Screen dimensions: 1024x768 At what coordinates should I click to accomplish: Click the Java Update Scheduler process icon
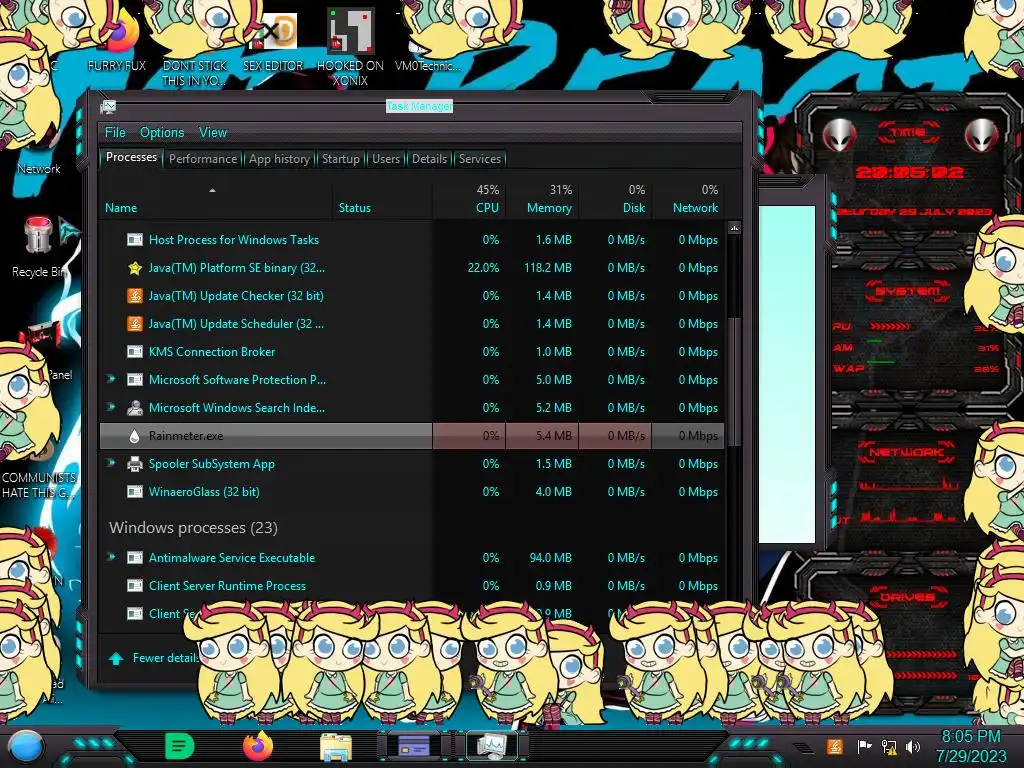[x=135, y=324]
